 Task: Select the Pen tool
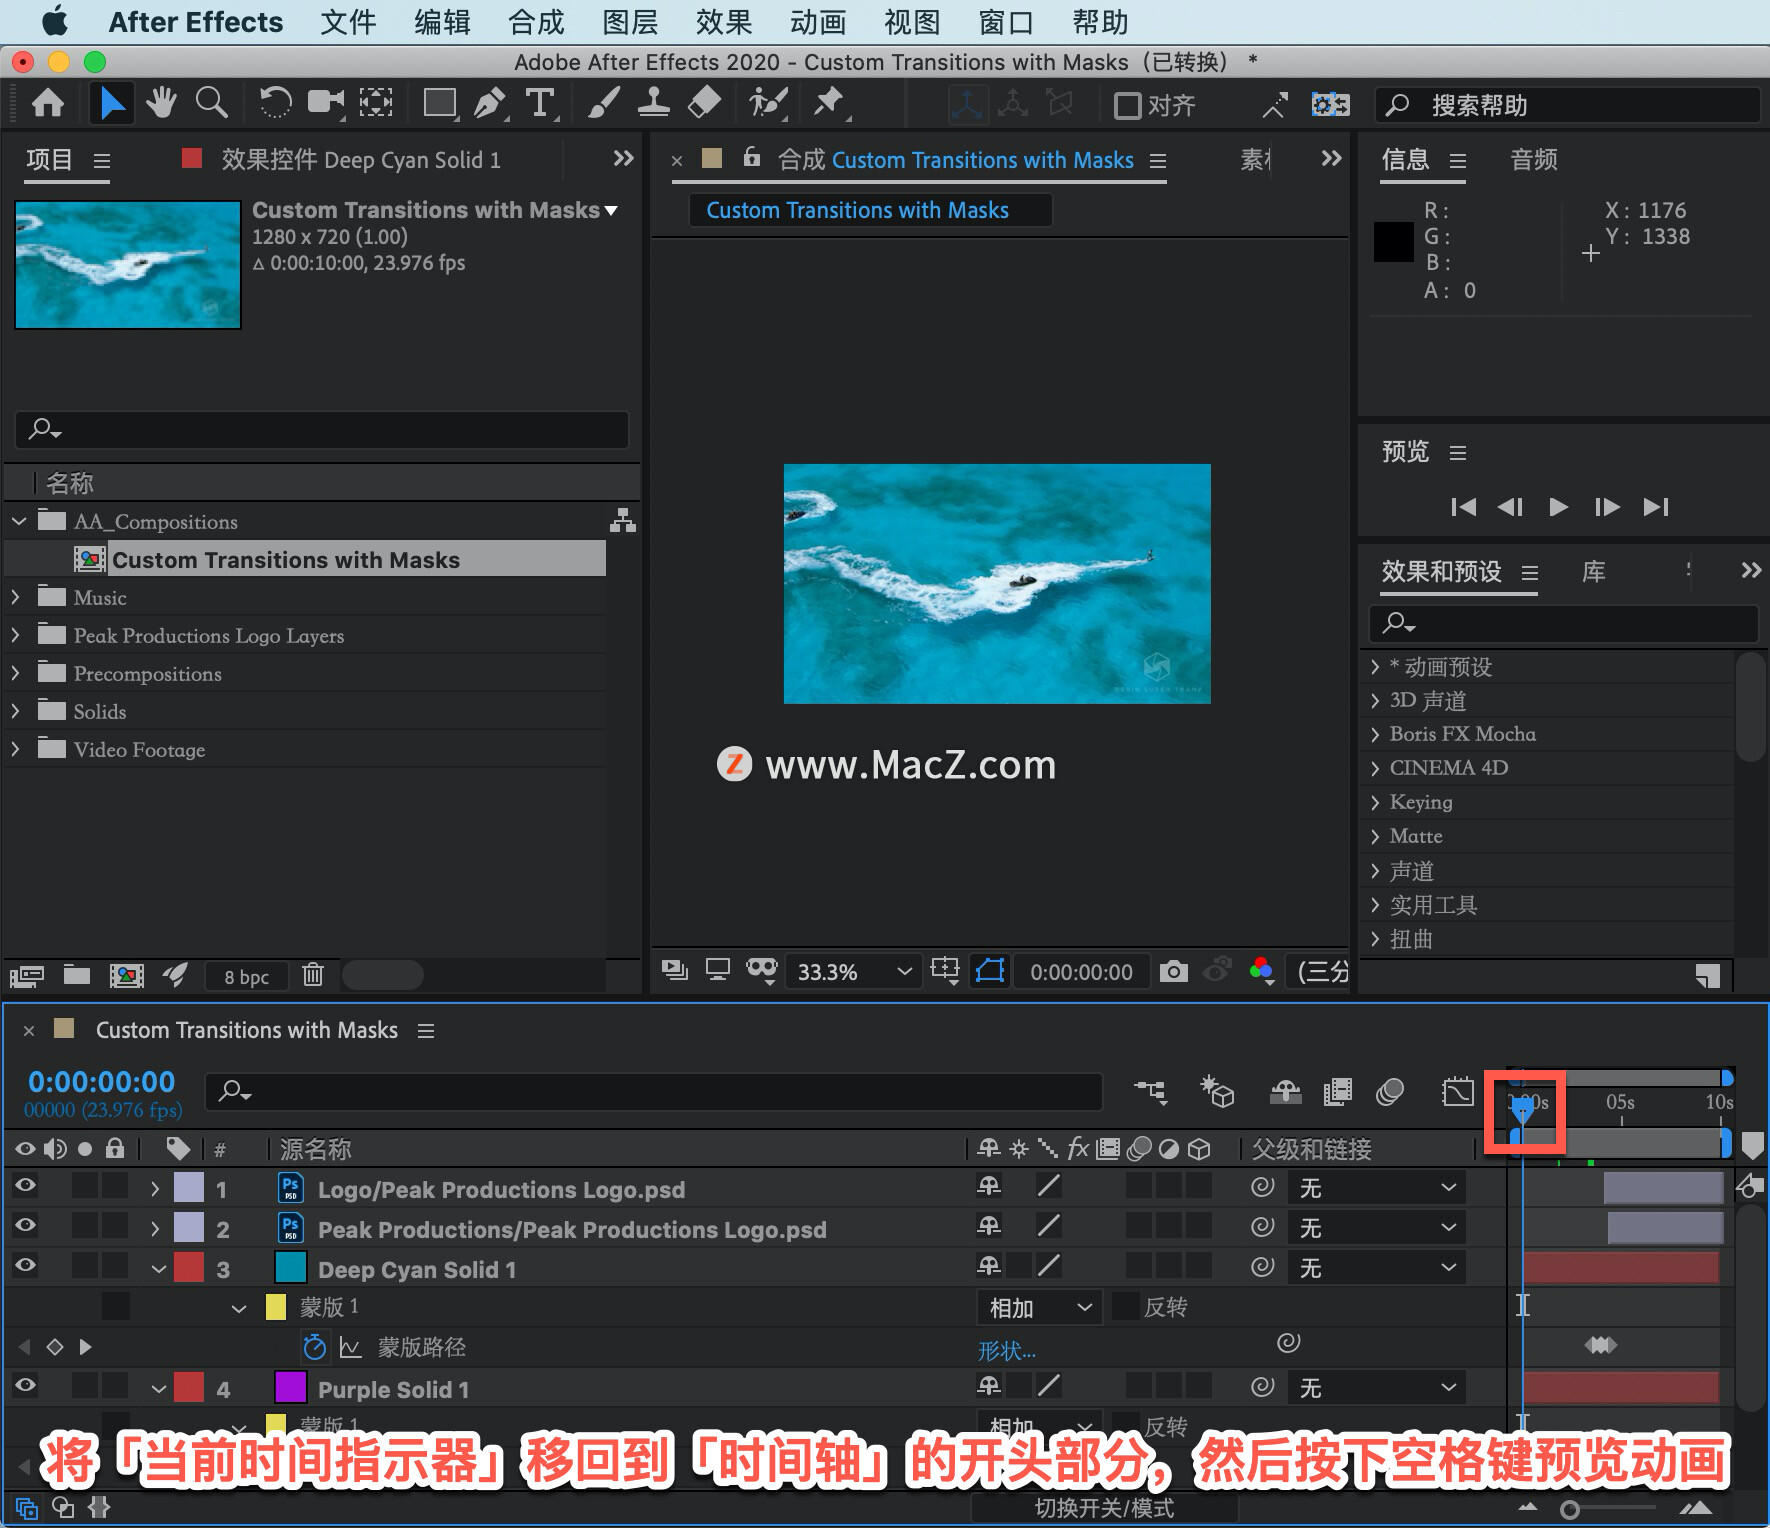[x=490, y=103]
